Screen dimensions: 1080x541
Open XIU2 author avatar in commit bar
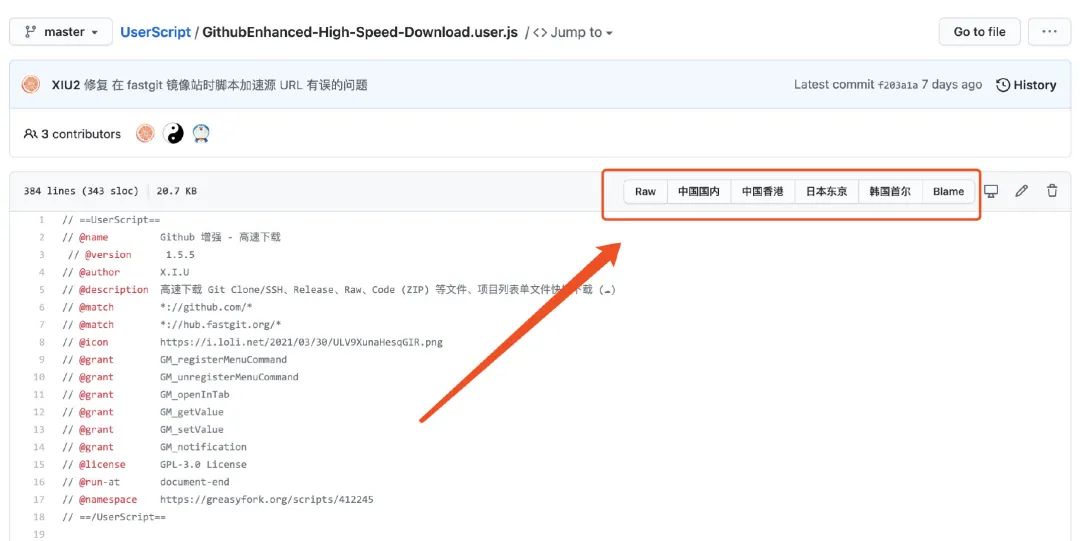tap(31, 85)
